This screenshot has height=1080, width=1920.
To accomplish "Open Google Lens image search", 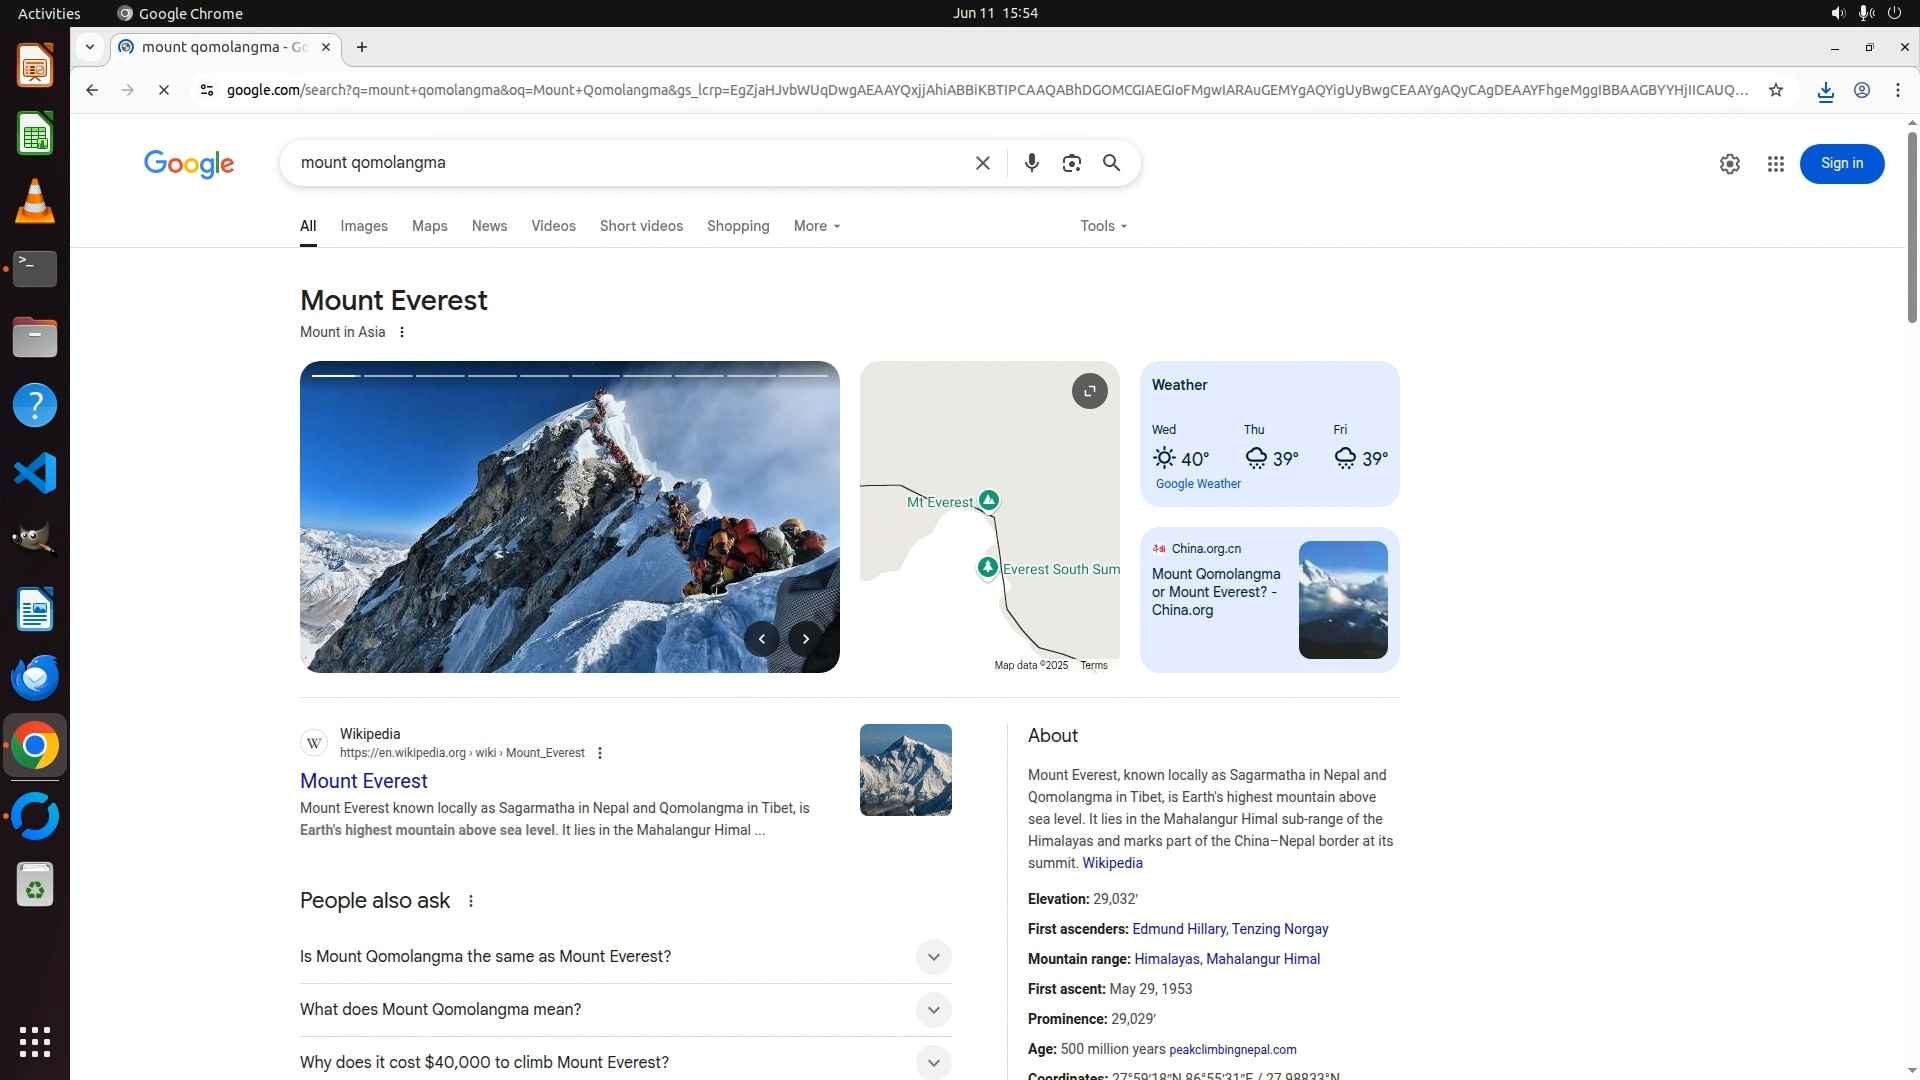I will (x=1071, y=163).
